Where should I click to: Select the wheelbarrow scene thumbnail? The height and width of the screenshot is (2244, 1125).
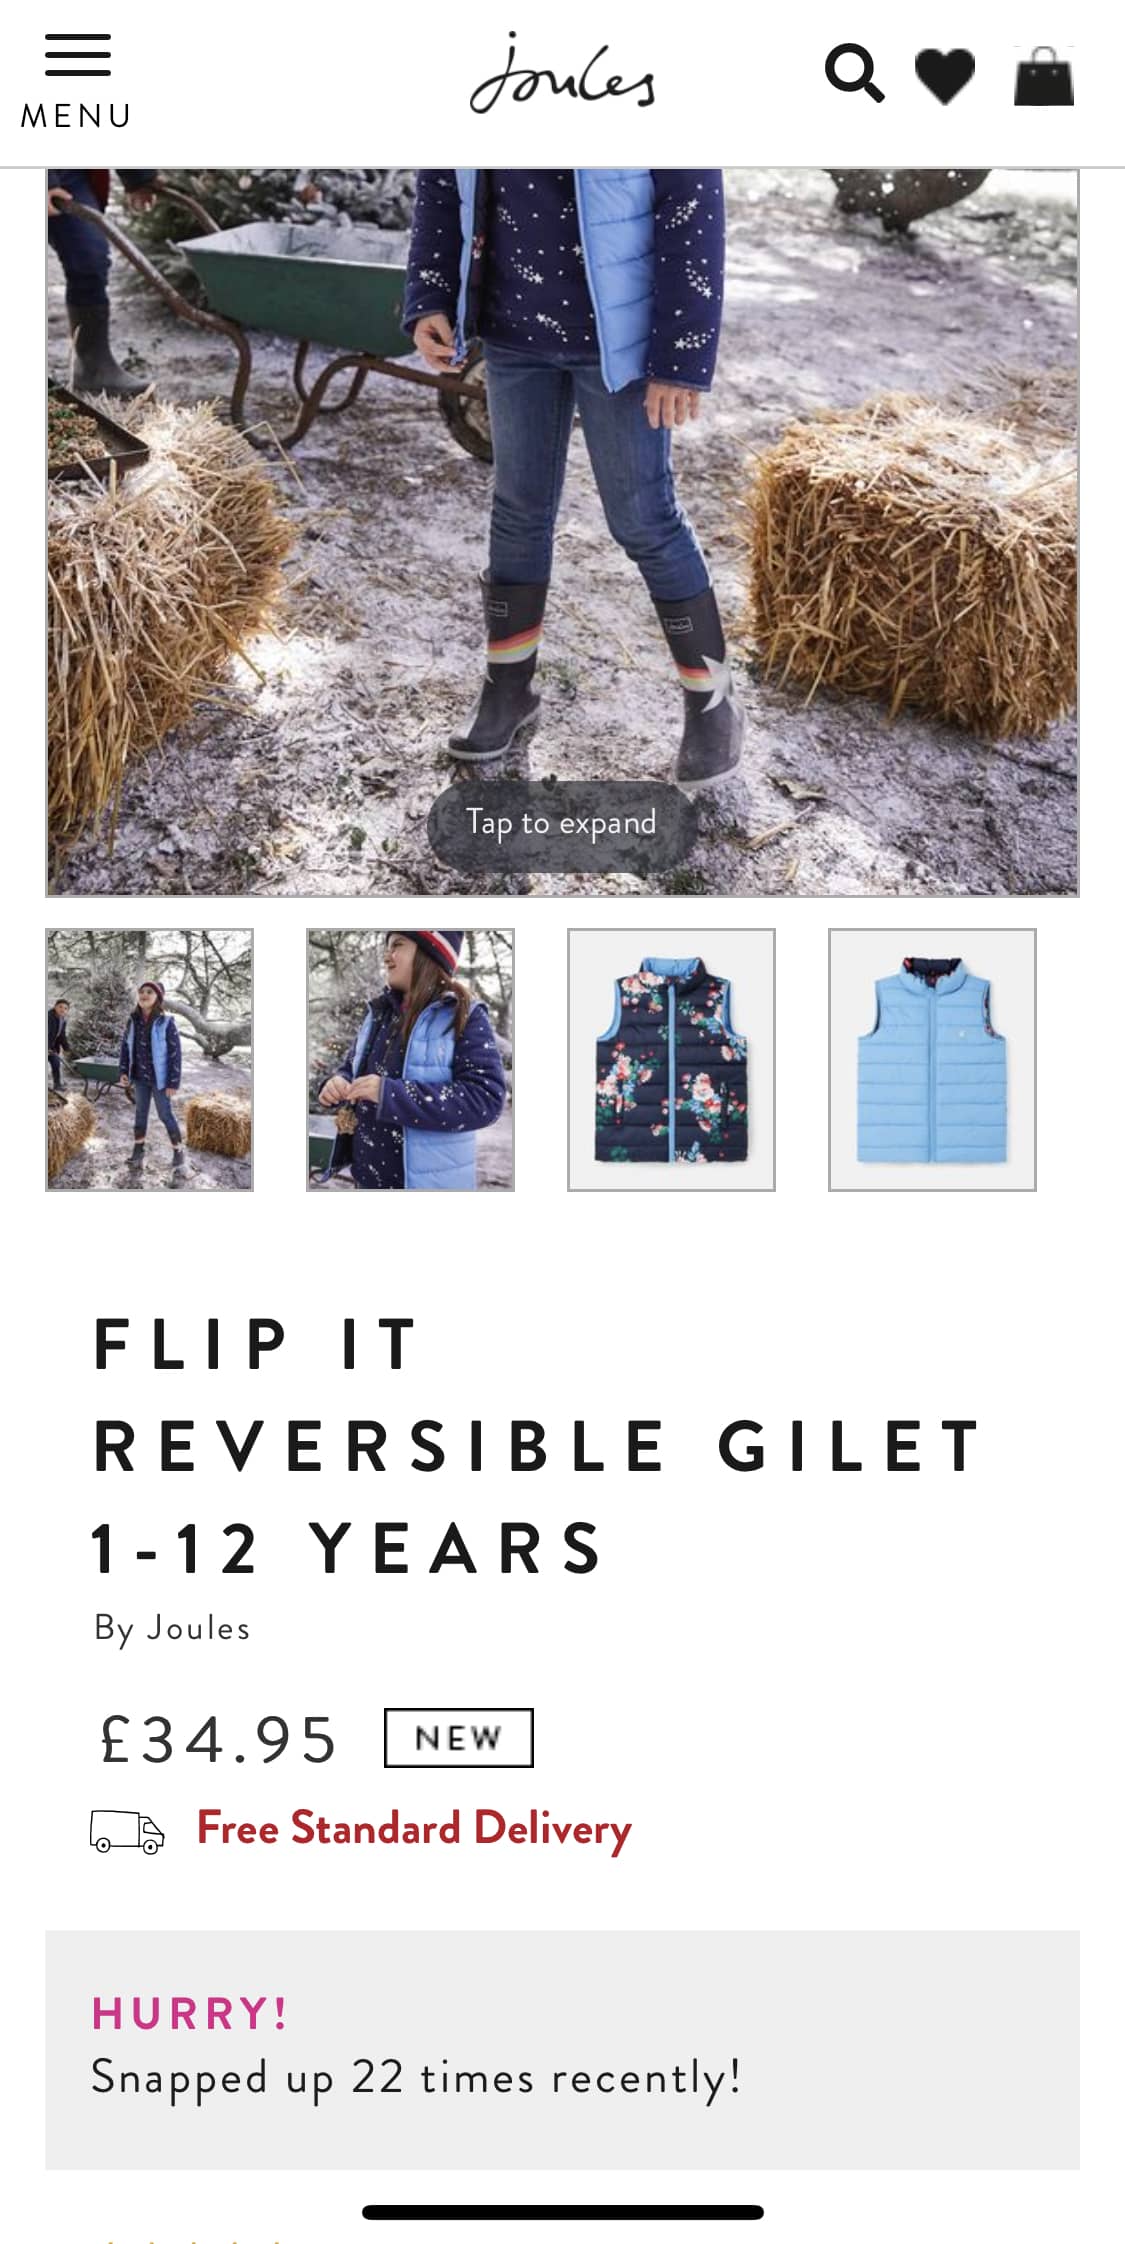[x=149, y=1059]
